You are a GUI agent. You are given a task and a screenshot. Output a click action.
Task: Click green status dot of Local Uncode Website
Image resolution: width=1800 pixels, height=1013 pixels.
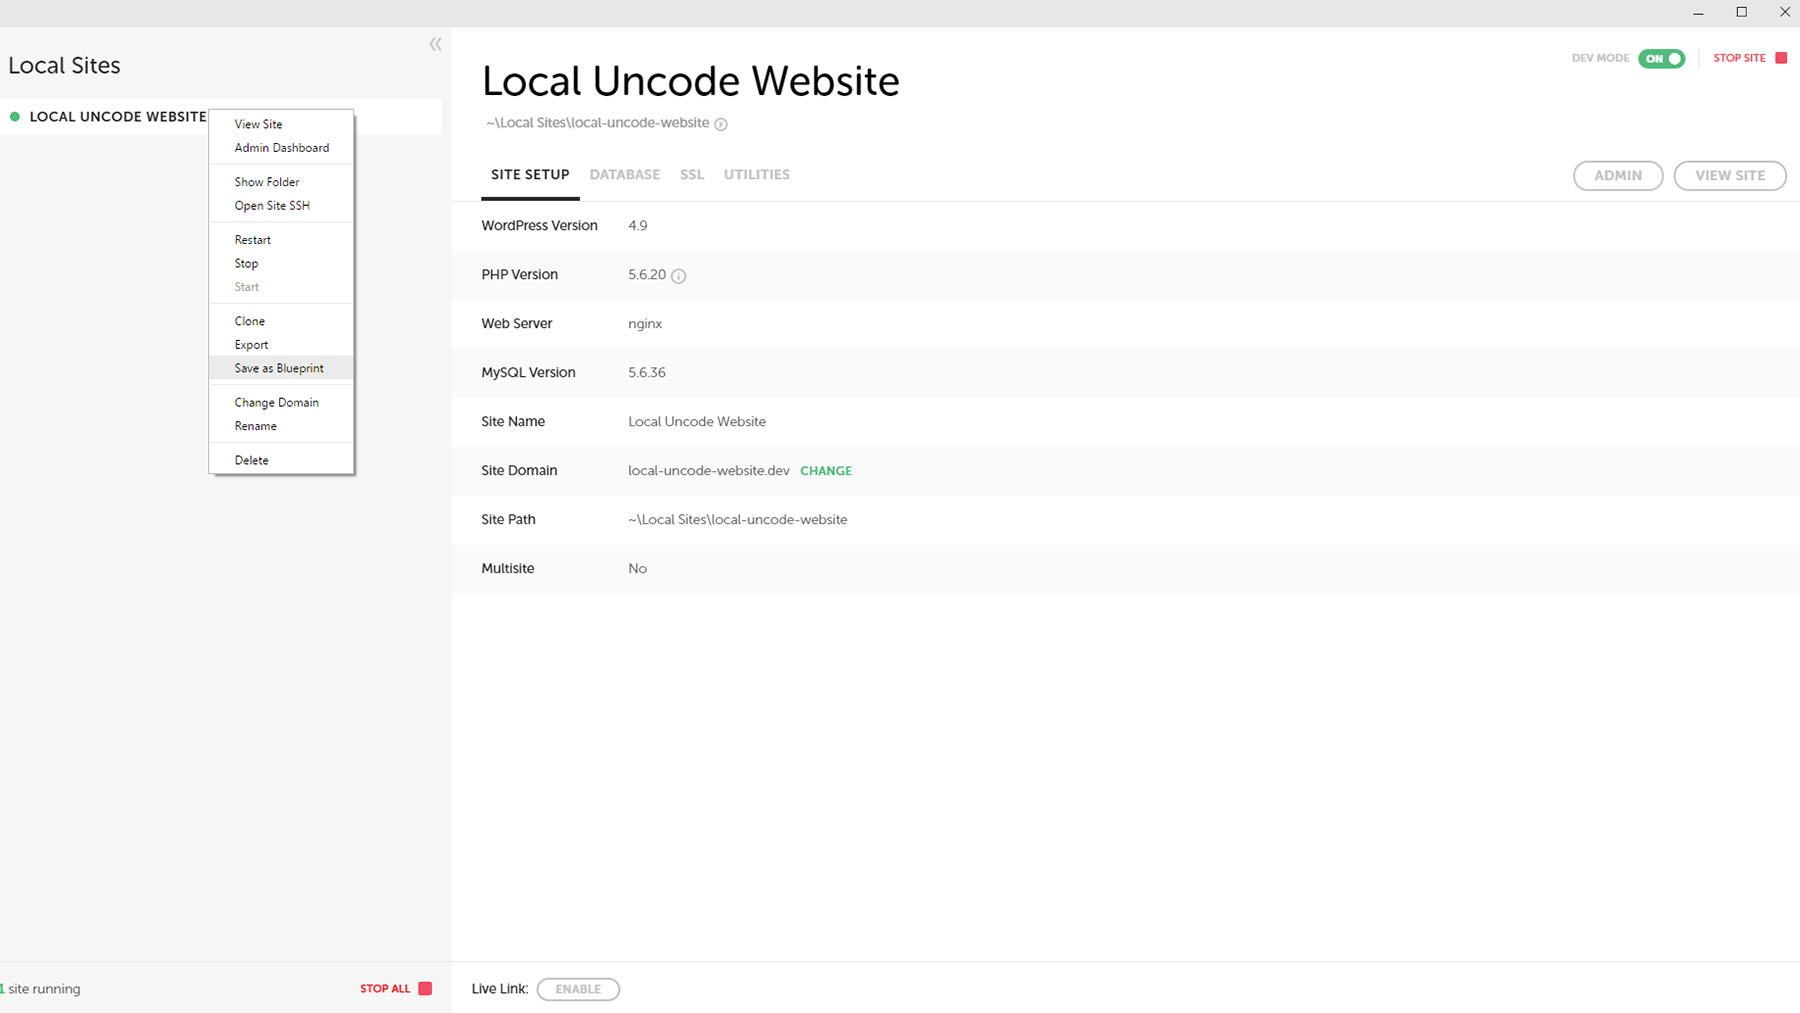(15, 117)
